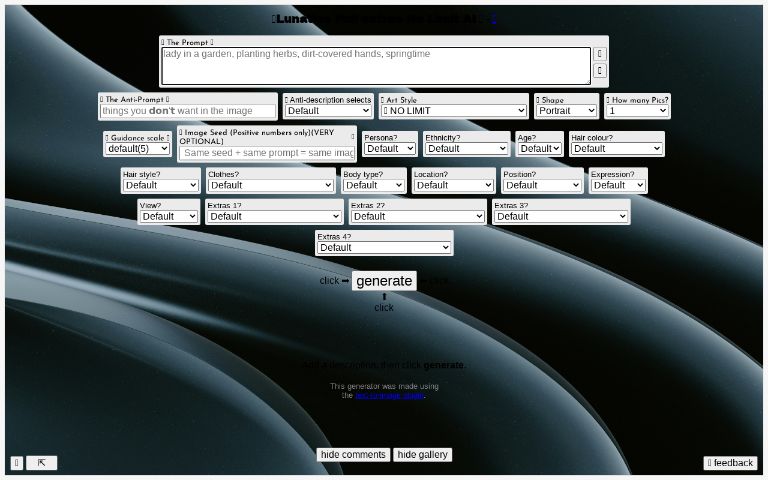Expand the Shape dropdown set to Portrait
This screenshot has width=768, height=480.
566,111
